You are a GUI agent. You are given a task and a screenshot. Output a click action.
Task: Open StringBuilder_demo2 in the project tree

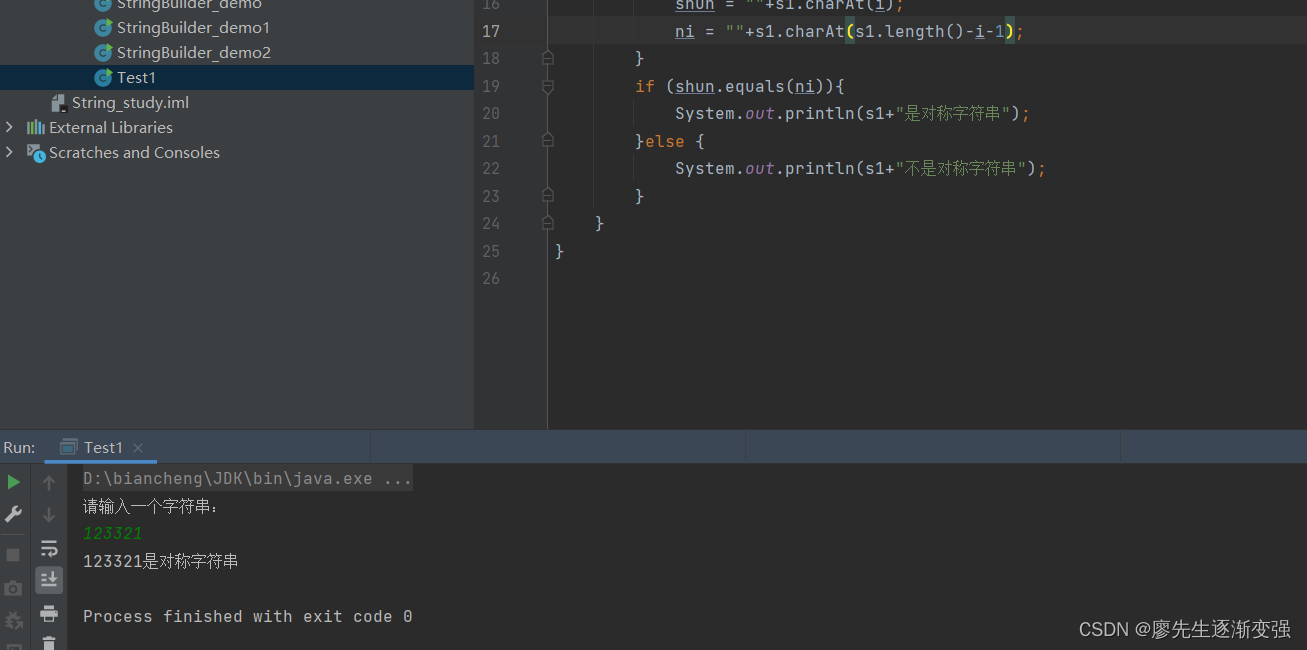click(192, 52)
